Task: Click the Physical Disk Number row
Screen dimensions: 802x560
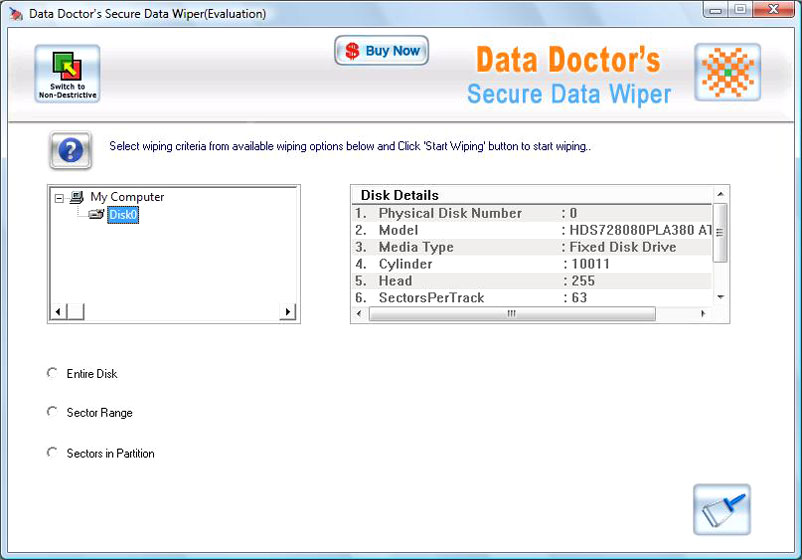Action: [x=532, y=213]
